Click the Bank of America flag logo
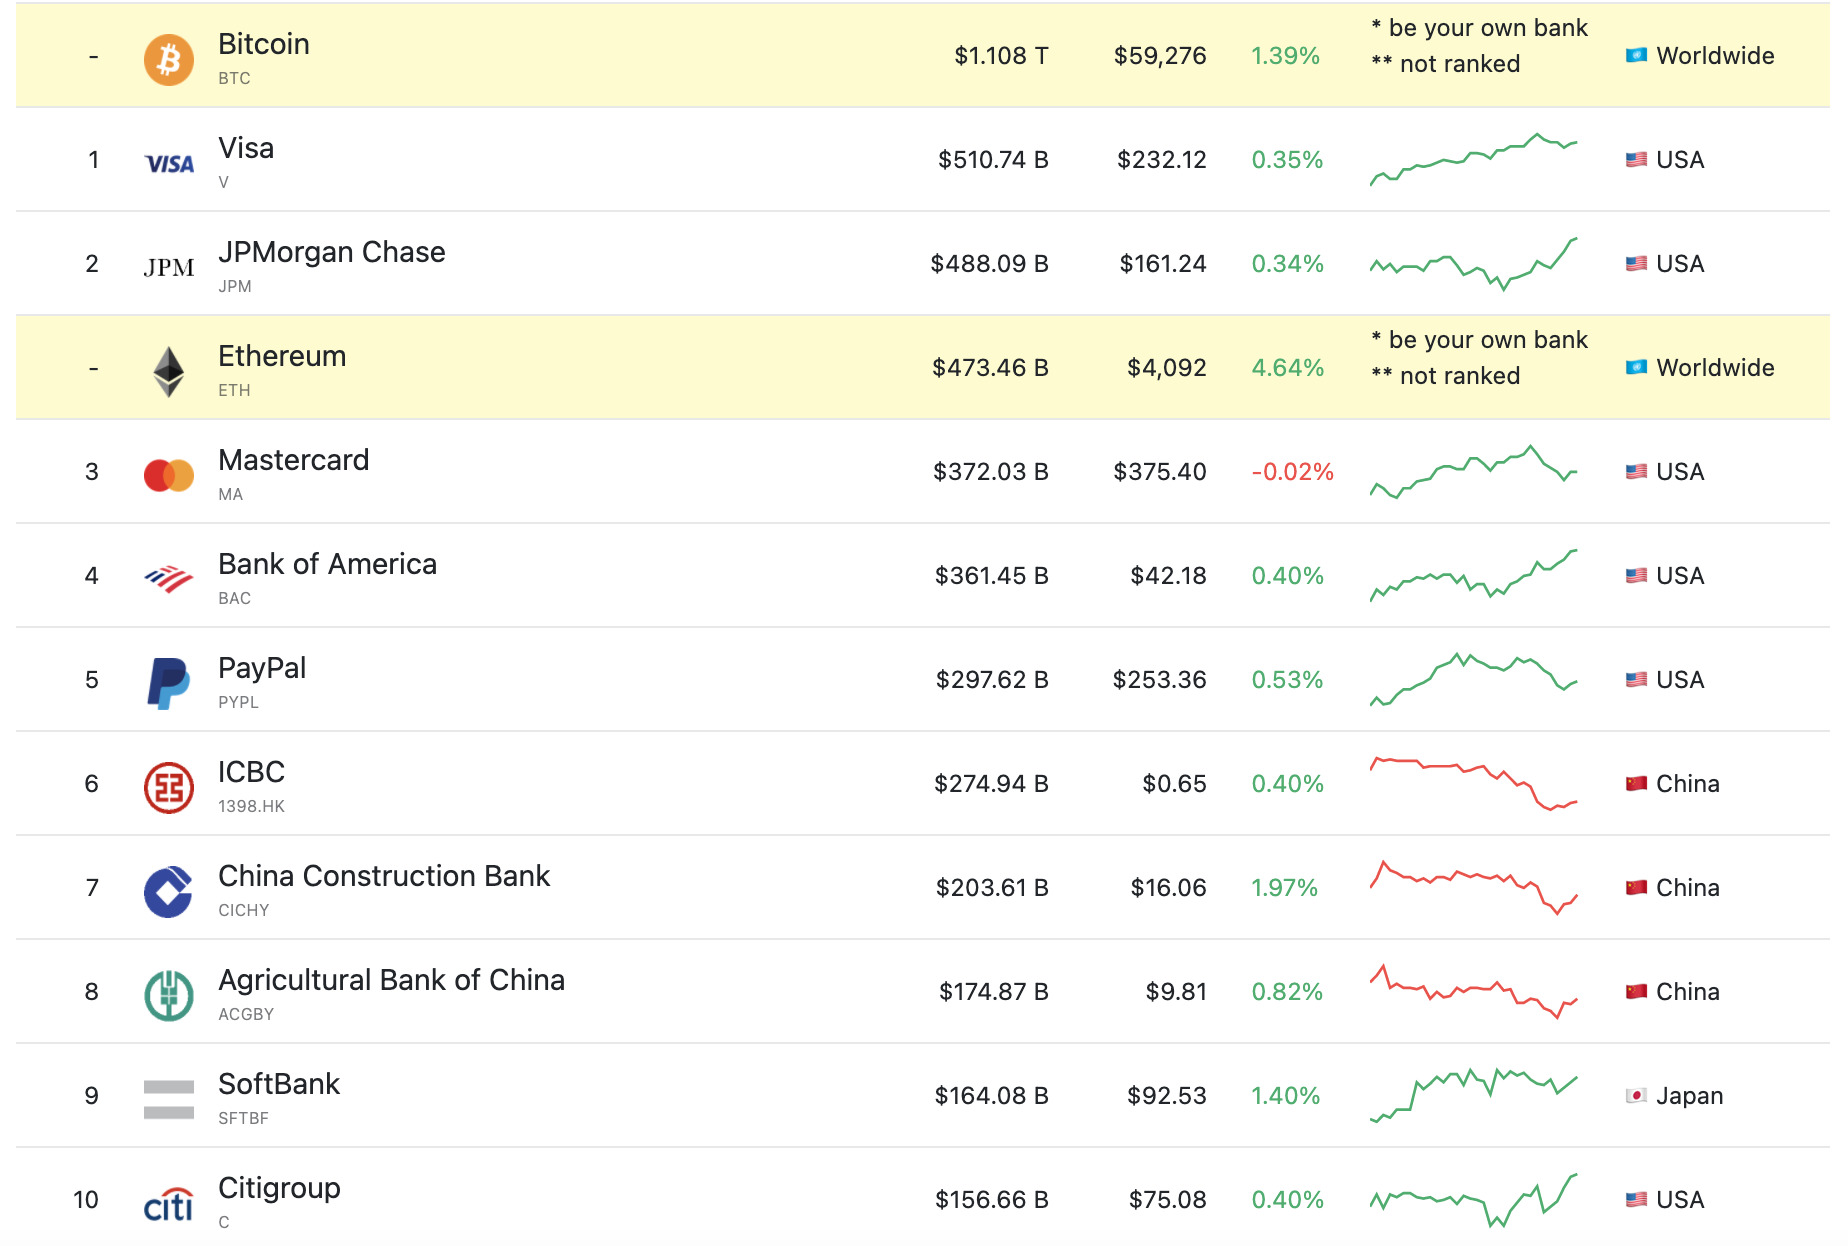Screen dimensions: 1848x1246 (169, 579)
